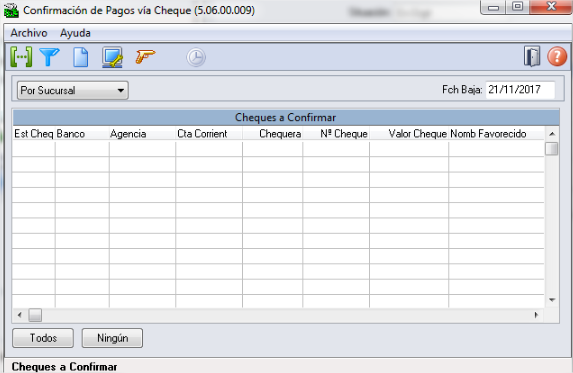Image resolution: width=573 pixels, height=373 pixels.
Task: Click the blank document new icon
Action: [80, 57]
